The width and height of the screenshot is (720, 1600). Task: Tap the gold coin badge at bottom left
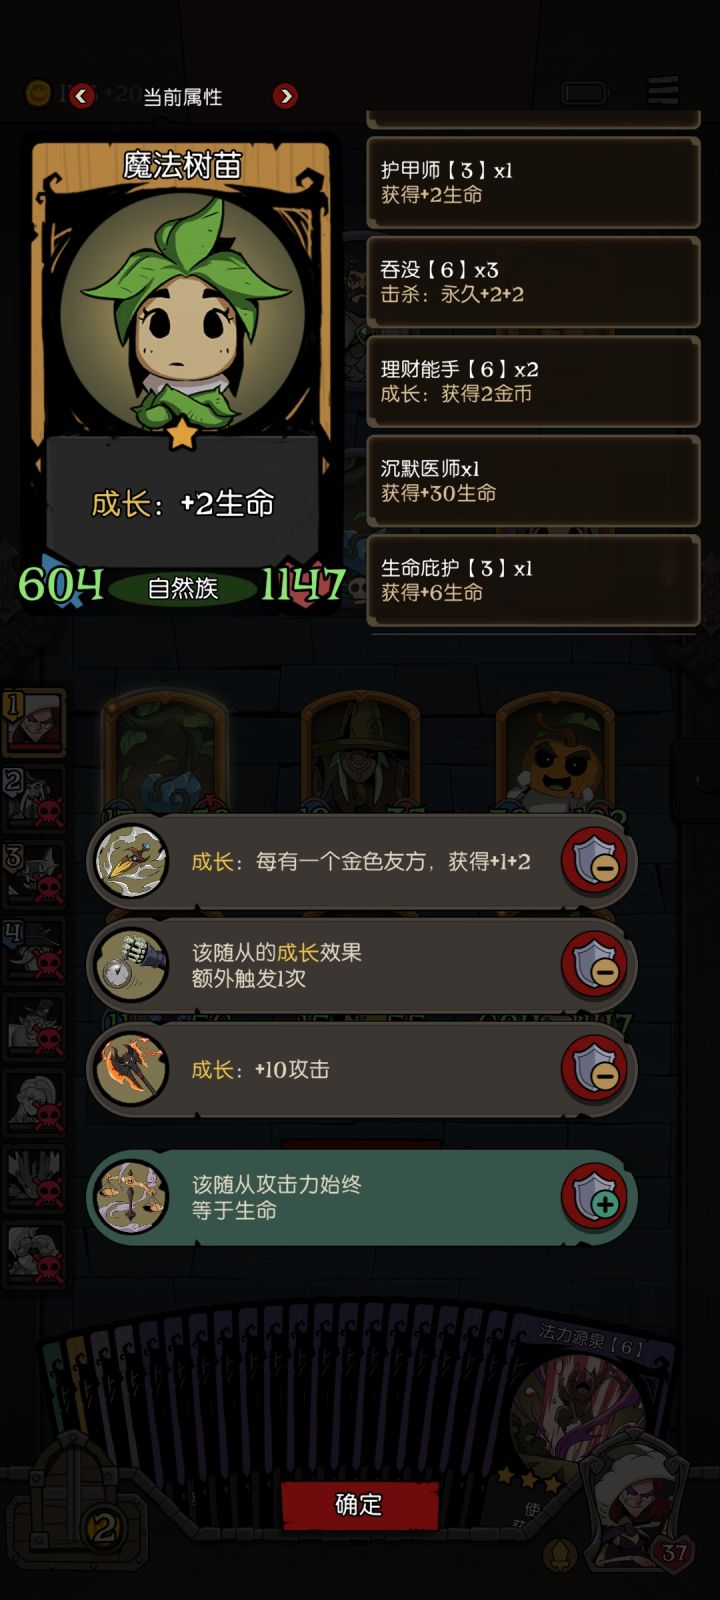103,1527
